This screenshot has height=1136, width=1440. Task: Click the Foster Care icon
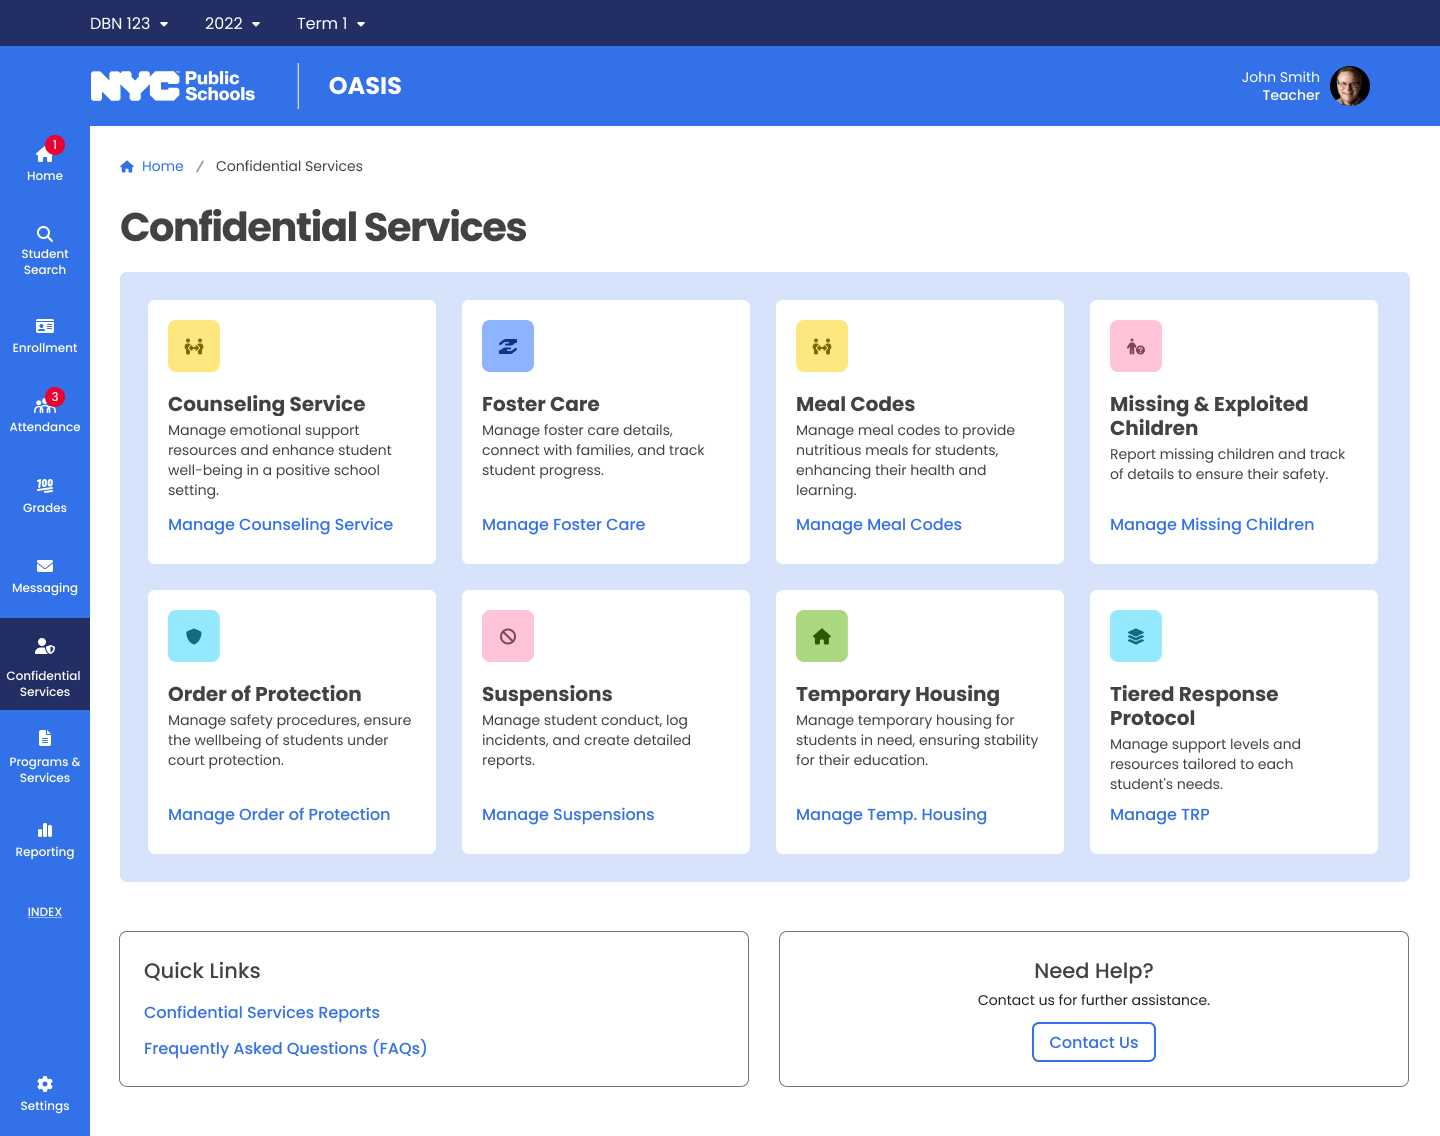(507, 346)
